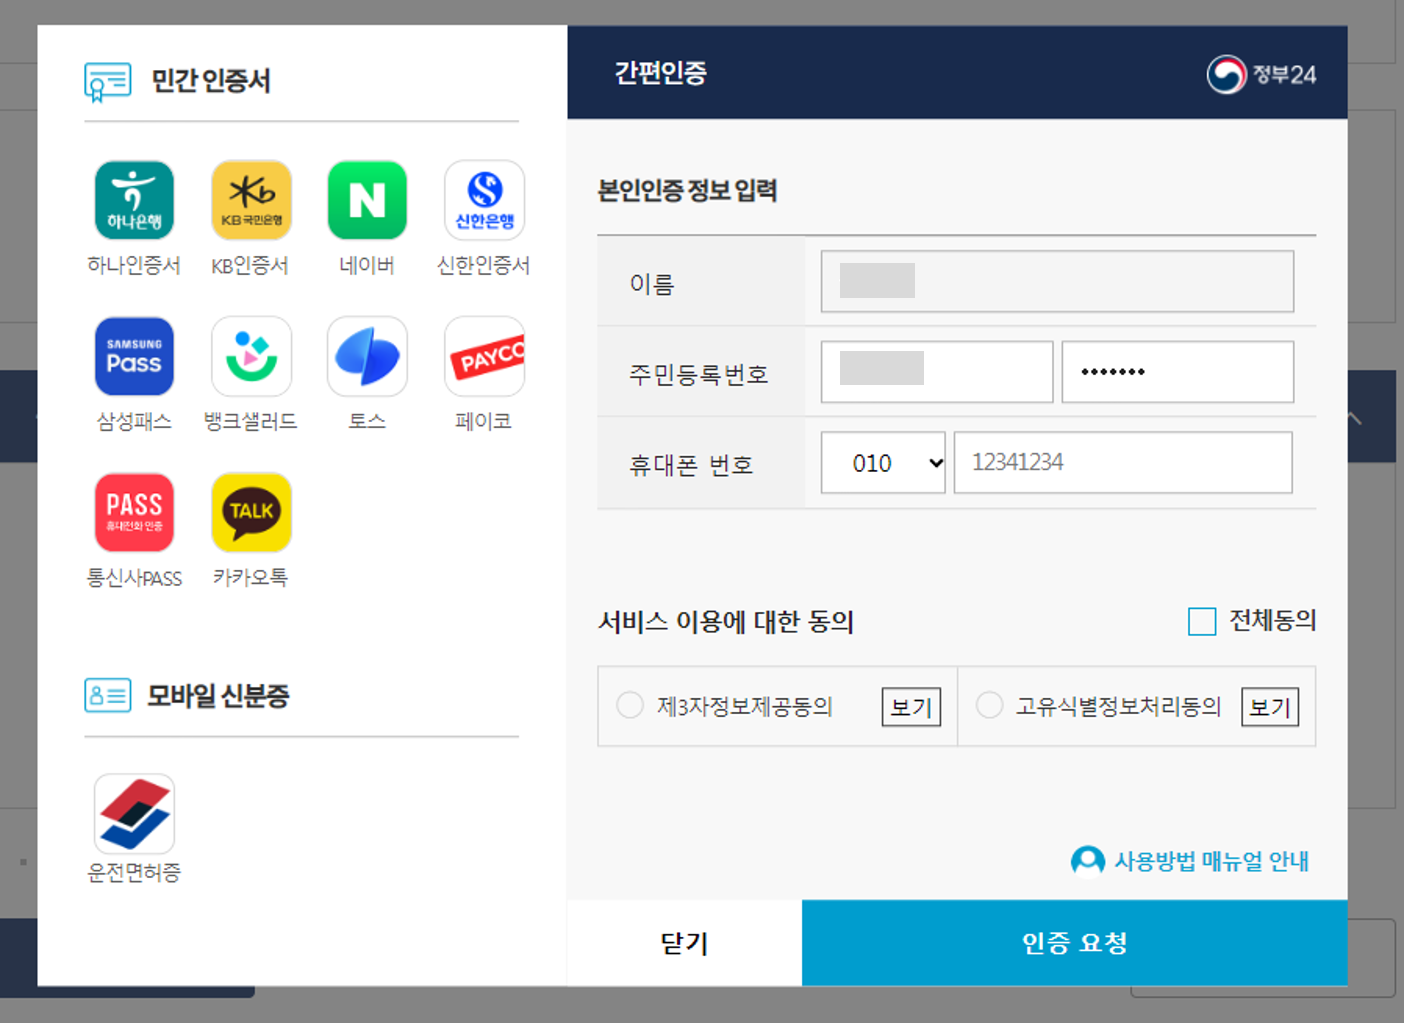This screenshot has width=1404, height=1023.
Task: Choose KB인증서 for authentication
Action: 251,200
